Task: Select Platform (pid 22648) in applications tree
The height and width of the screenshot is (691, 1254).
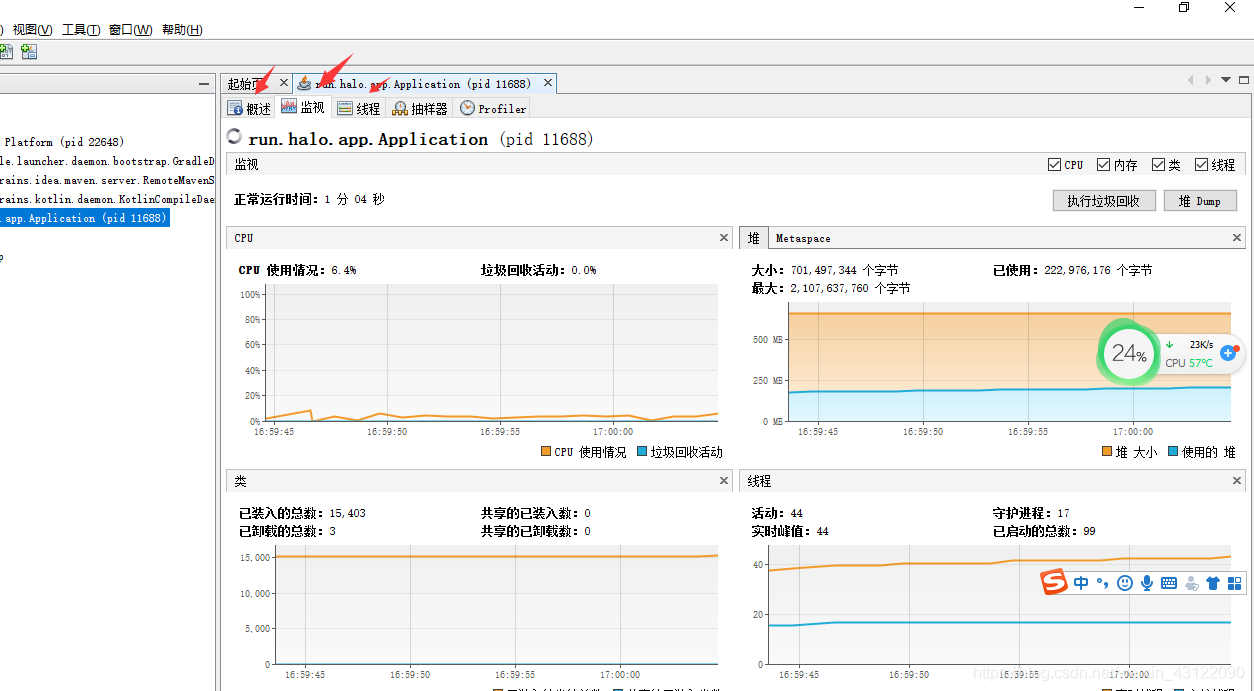Action: (64, 142)
